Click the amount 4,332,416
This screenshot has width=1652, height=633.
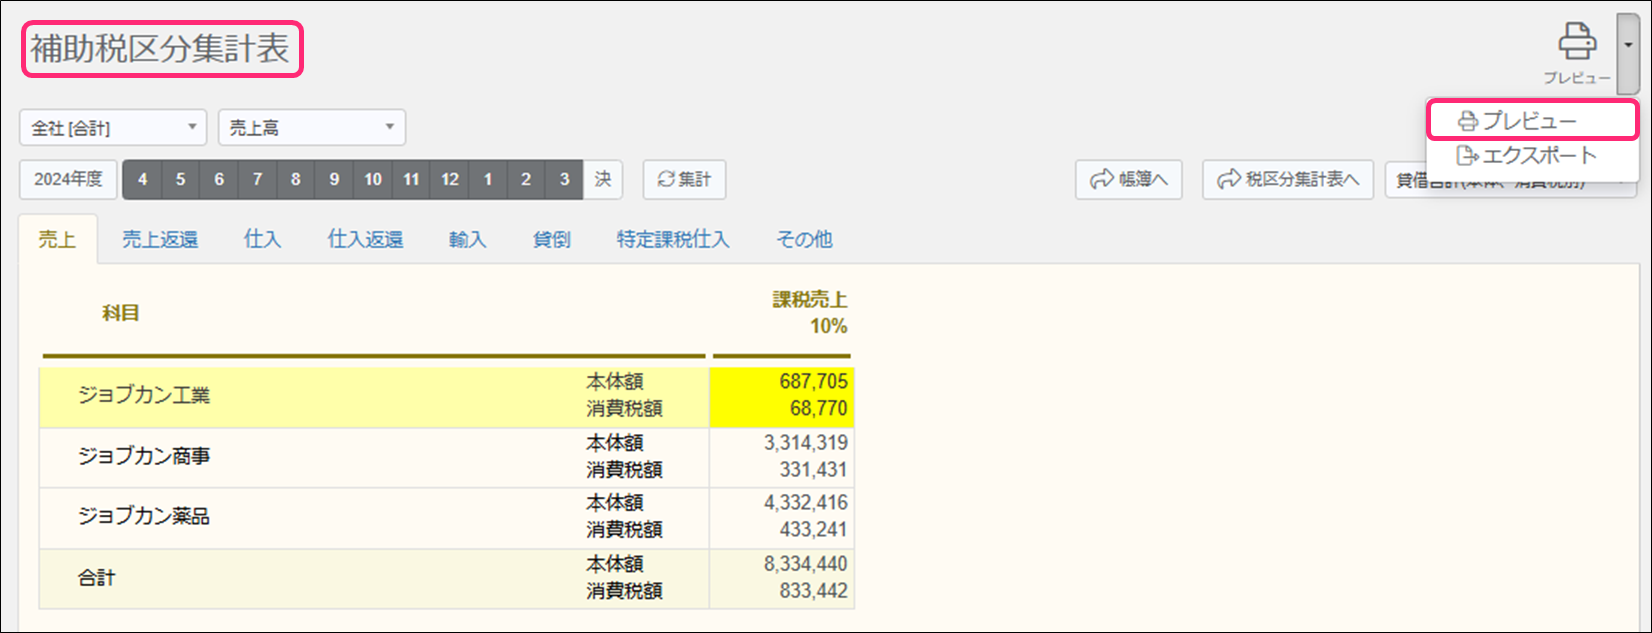(x=806, y=502)
